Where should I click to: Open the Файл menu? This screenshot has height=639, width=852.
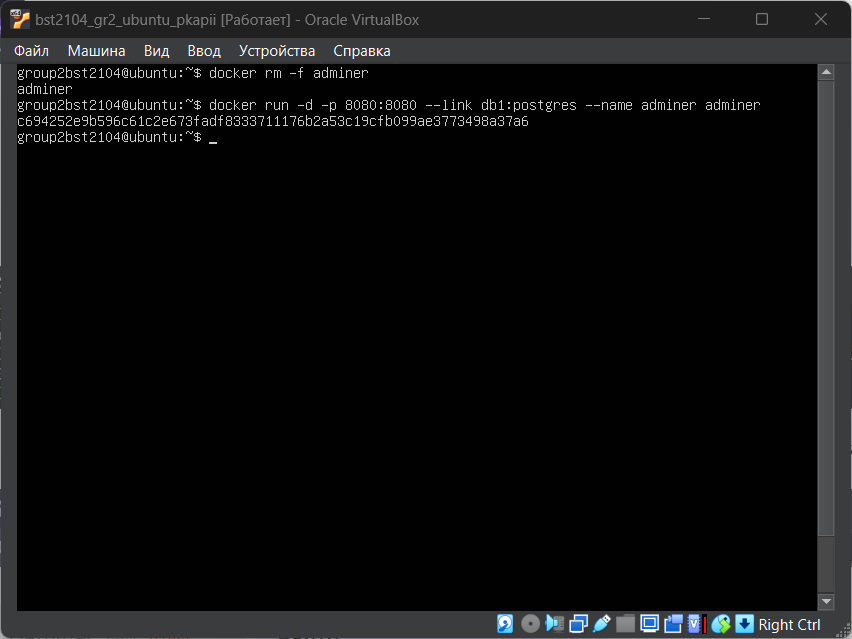pos(32,51)
